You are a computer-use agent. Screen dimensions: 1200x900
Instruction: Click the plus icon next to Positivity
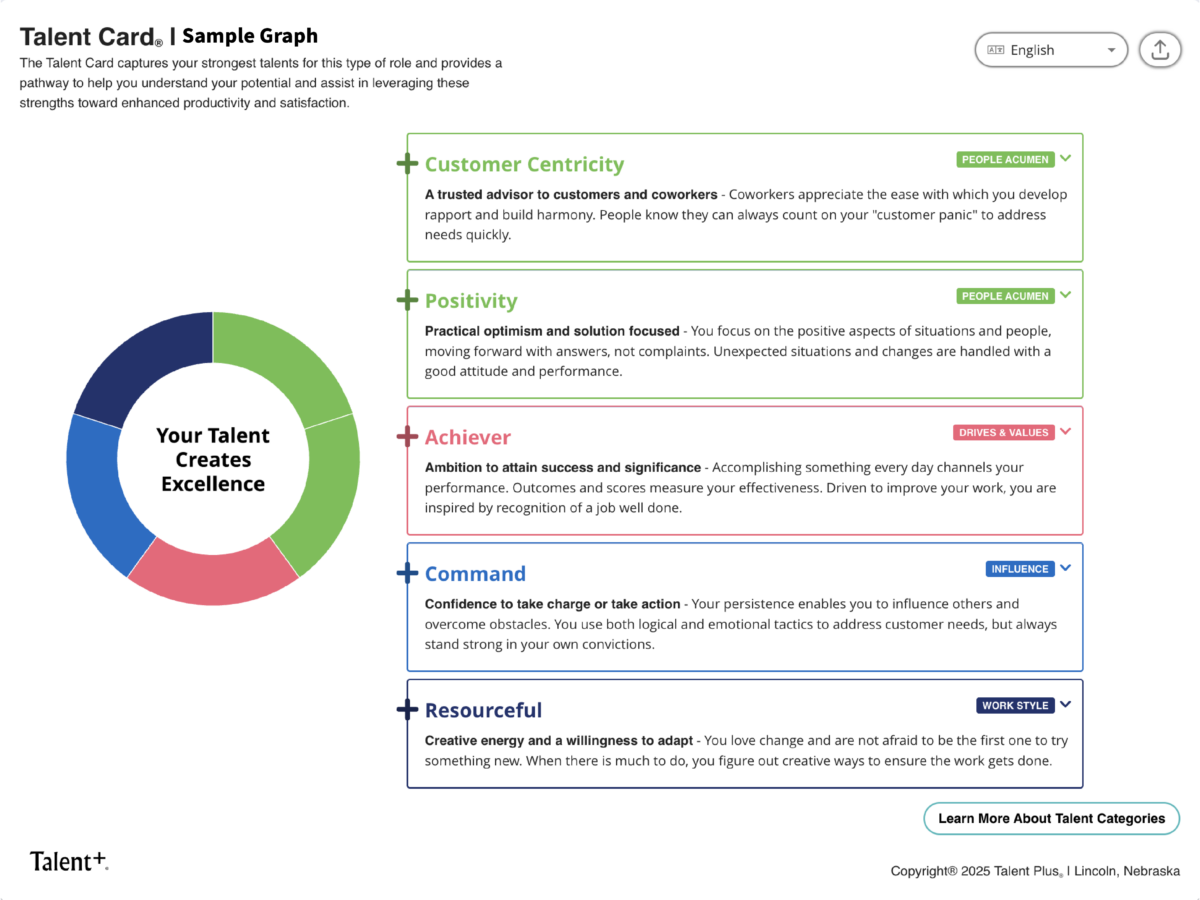click(x=406, y=299)
